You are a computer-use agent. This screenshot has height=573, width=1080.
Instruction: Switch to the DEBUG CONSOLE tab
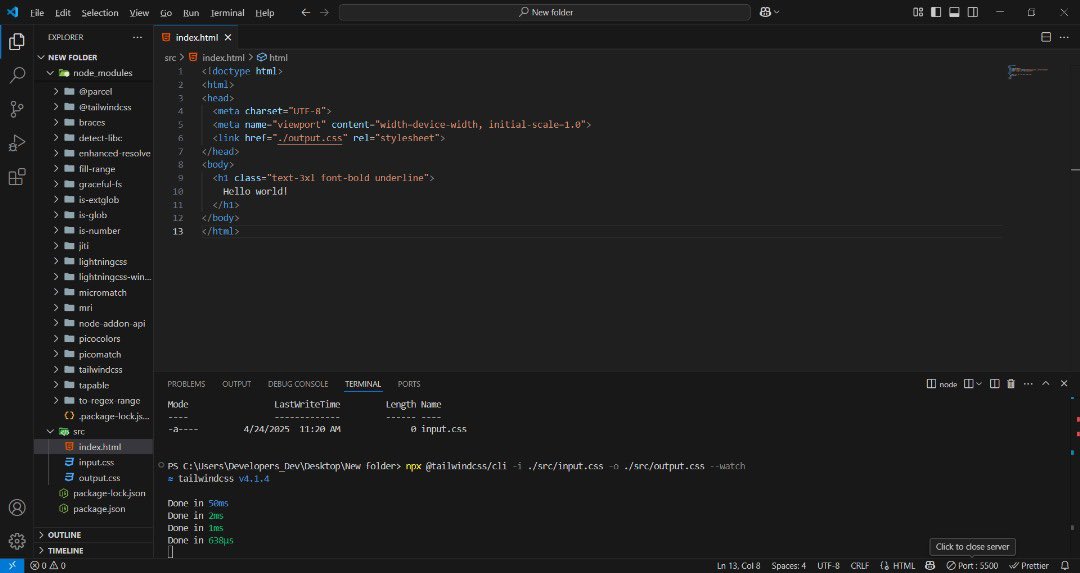coord(298,384)
